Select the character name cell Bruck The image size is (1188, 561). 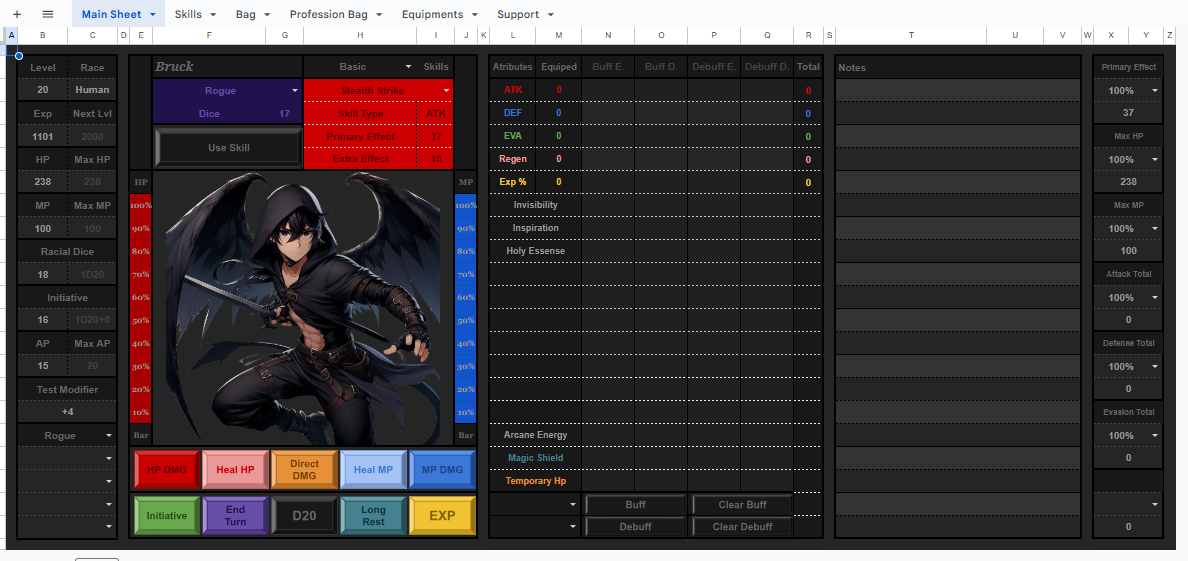[x=227, y=67]
